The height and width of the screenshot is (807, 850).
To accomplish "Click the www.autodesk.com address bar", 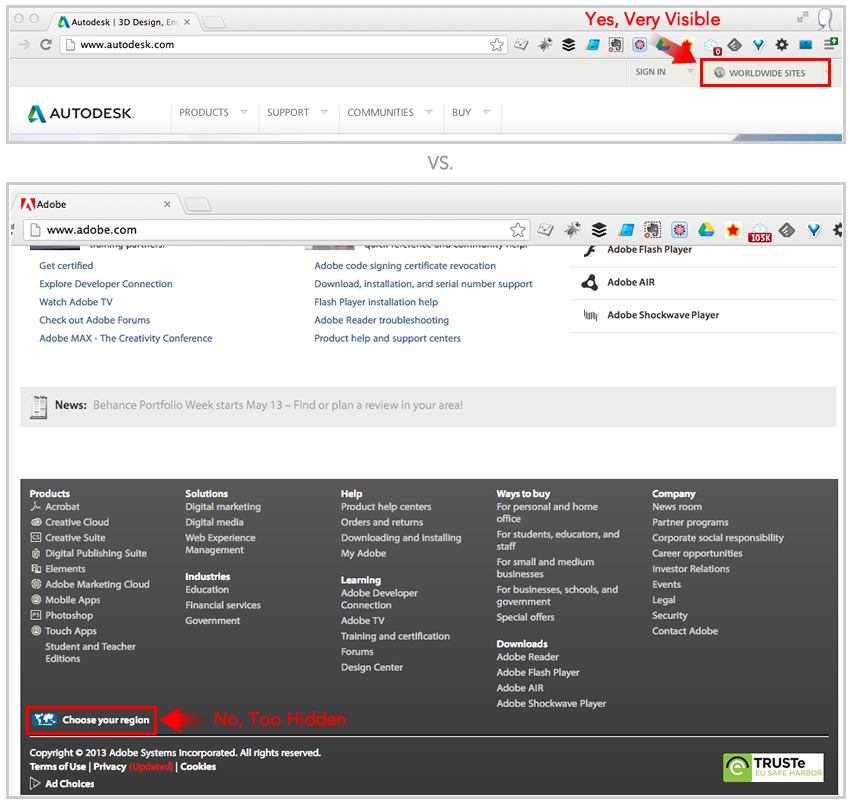I will [x=283, y=44].
